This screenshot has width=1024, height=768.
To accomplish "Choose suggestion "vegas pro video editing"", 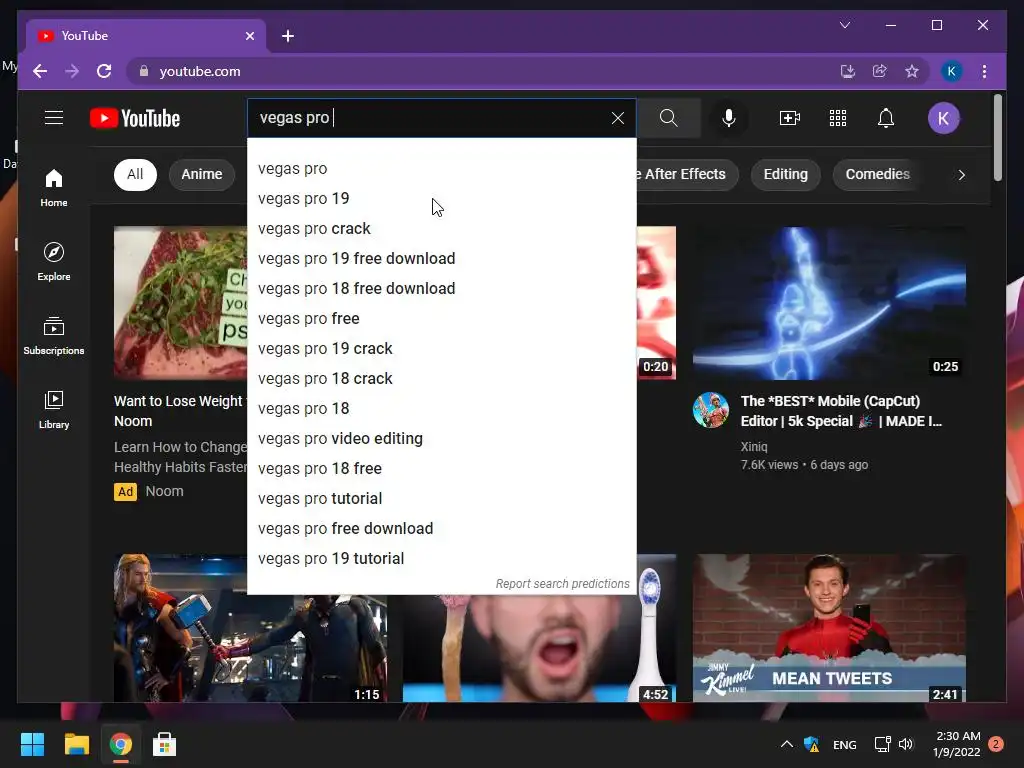I will 441,439.
